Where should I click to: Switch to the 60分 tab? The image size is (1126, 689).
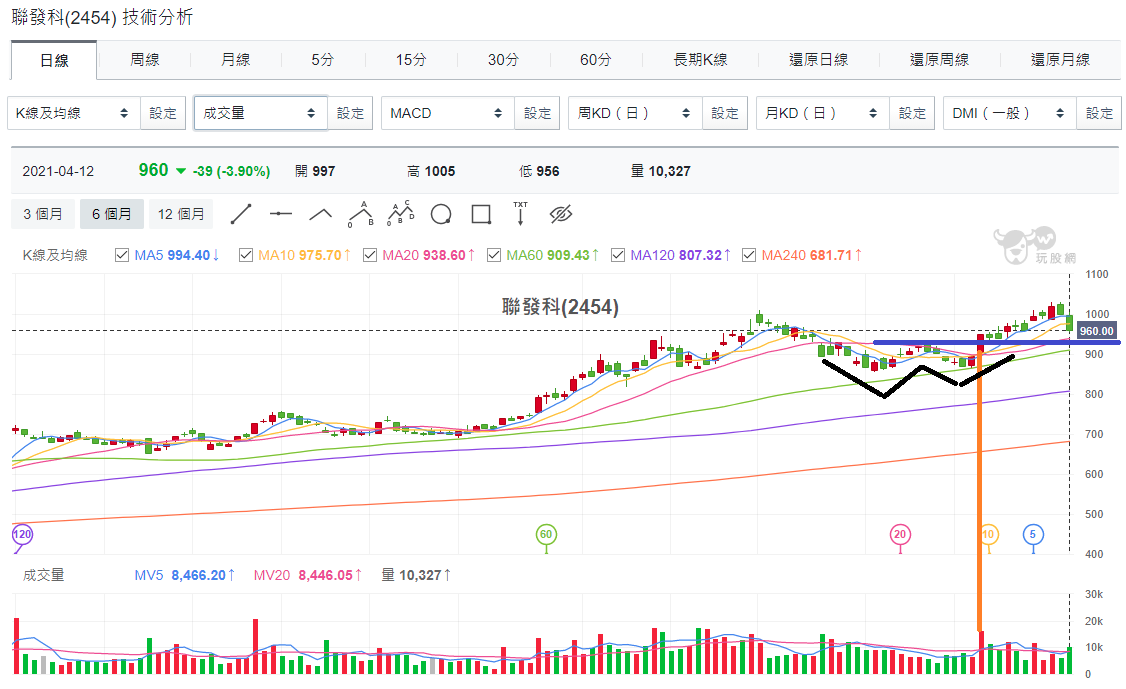click(x=595, y=60)
